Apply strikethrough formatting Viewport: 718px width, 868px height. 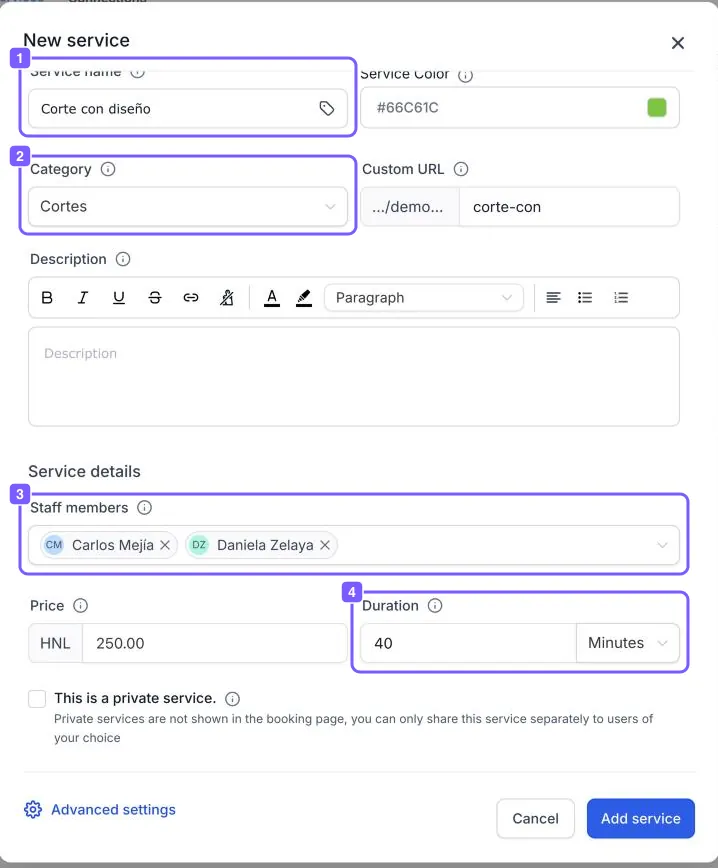[155, 298]
